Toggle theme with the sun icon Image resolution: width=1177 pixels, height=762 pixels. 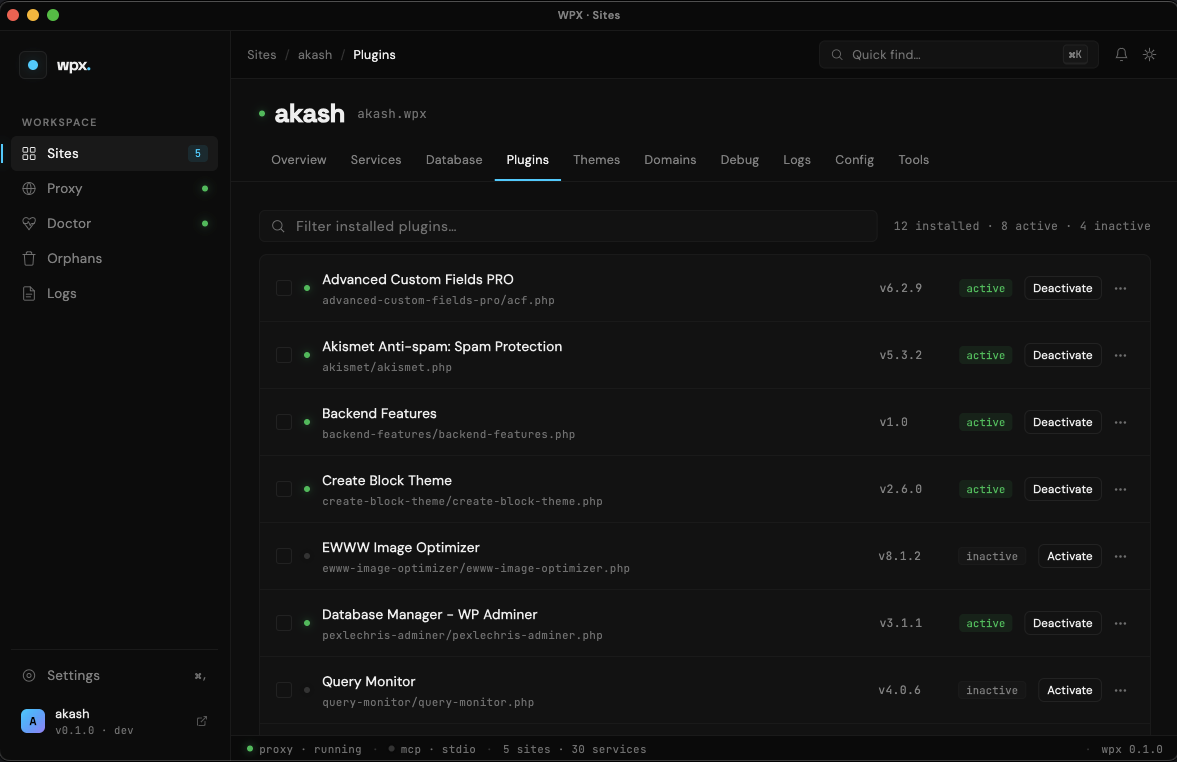(1149, 55)
